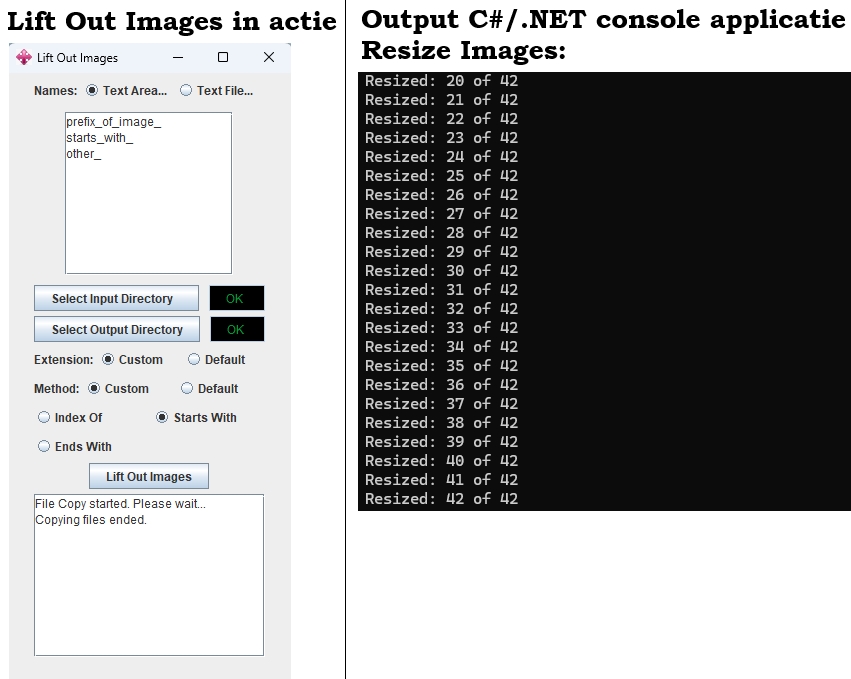Choose Default for Extension

[217, 360]
